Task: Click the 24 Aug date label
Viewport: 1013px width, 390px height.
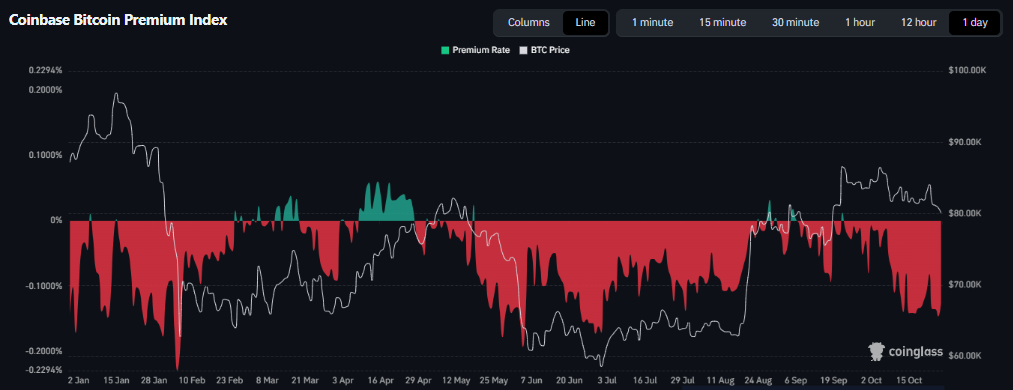Action: pos(759,381)
